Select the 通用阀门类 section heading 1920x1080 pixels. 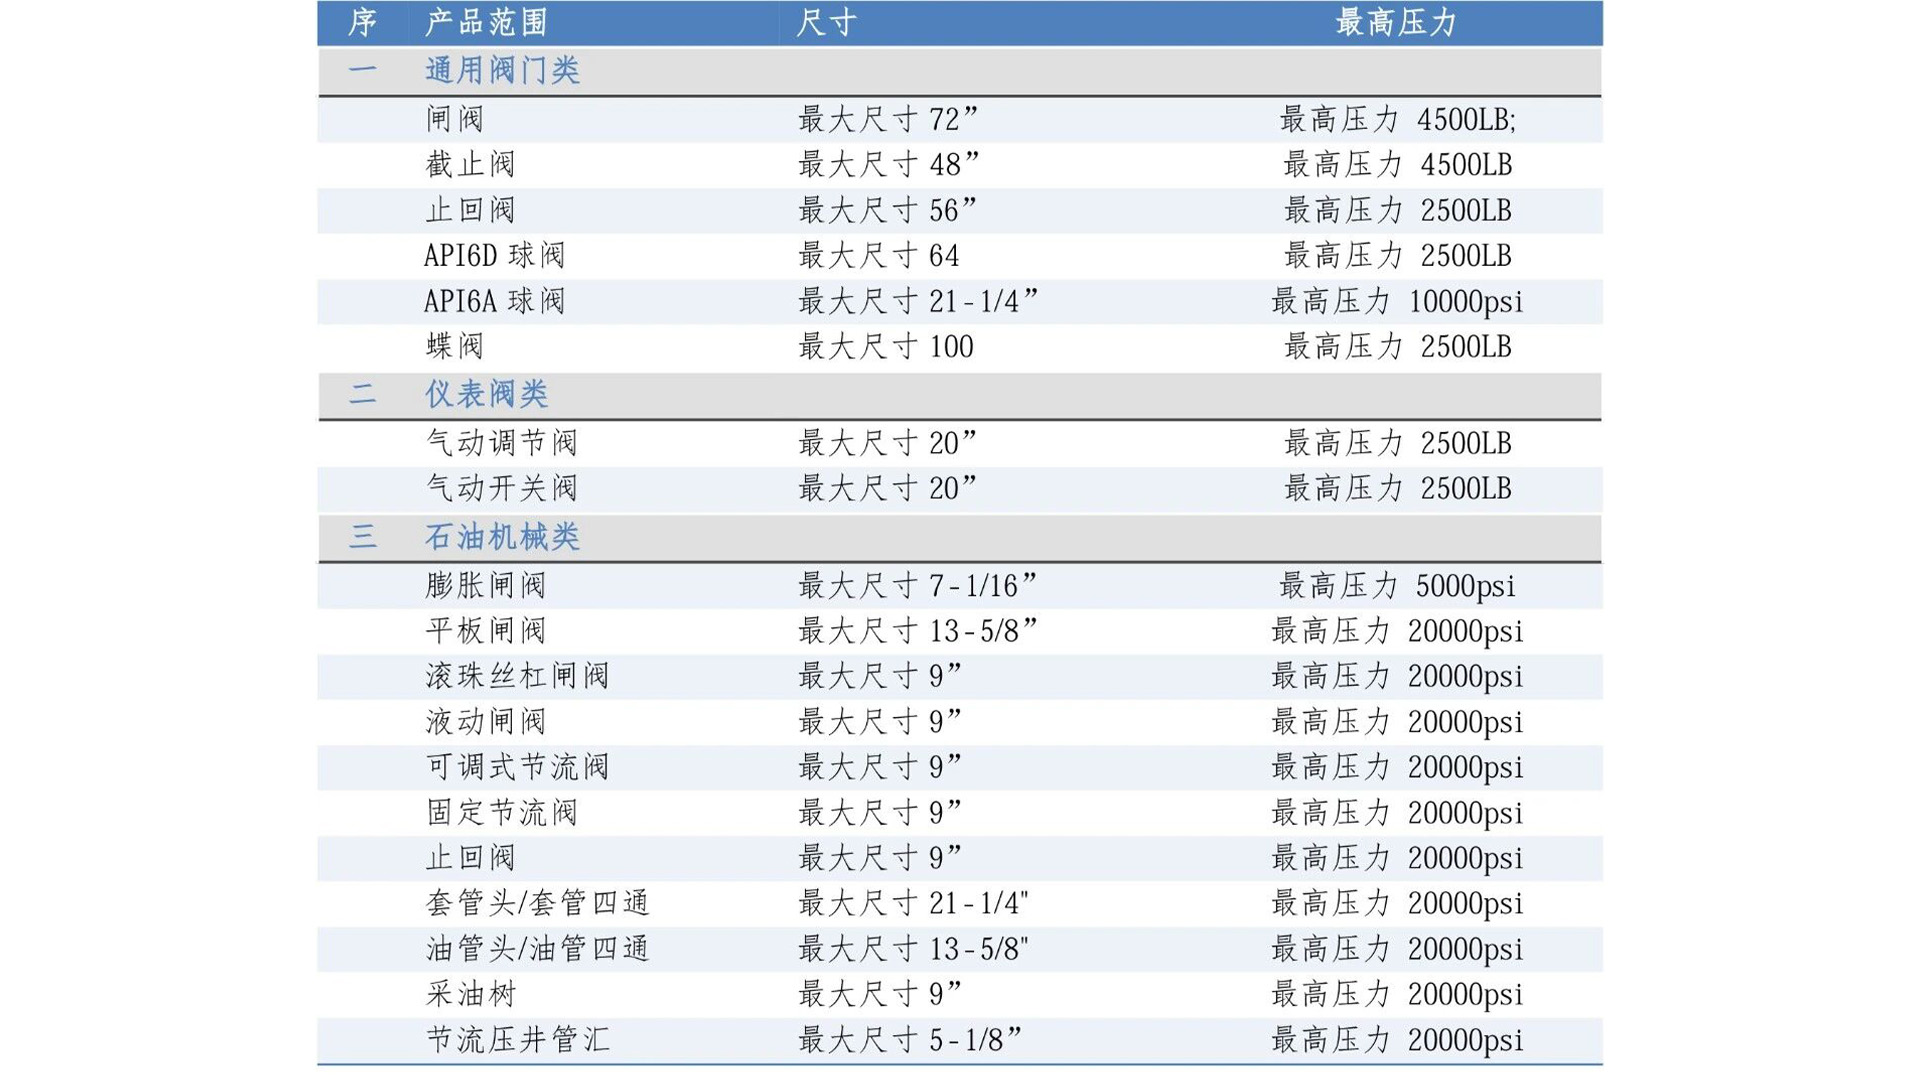click(502, 70)
